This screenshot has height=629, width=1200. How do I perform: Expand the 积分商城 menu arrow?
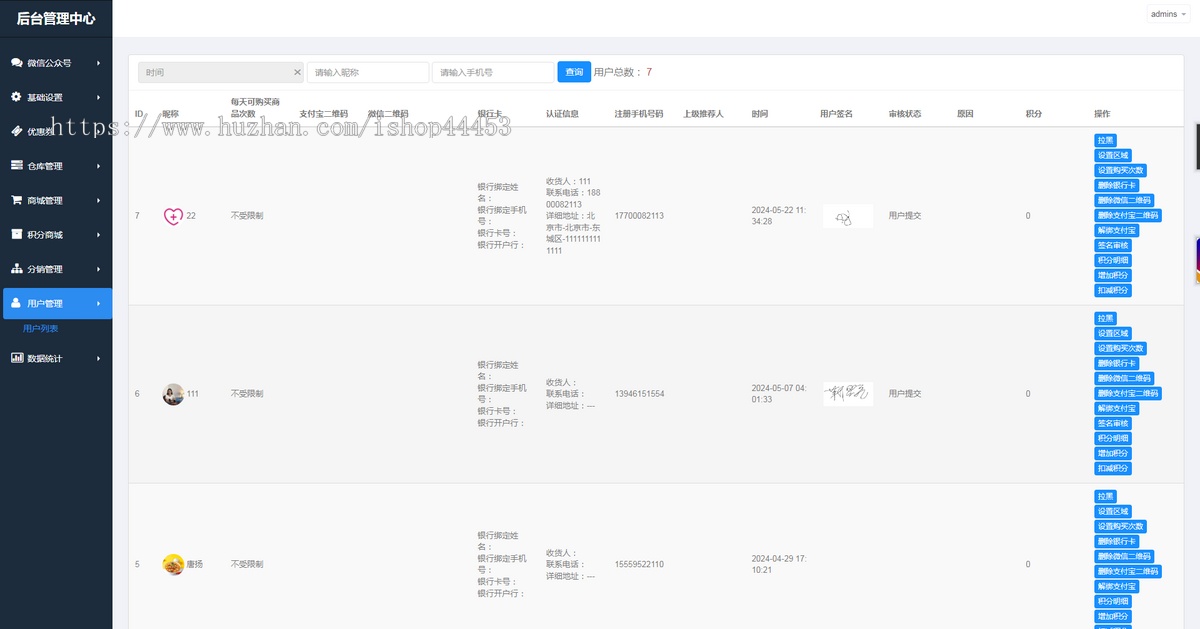point(98,234)
